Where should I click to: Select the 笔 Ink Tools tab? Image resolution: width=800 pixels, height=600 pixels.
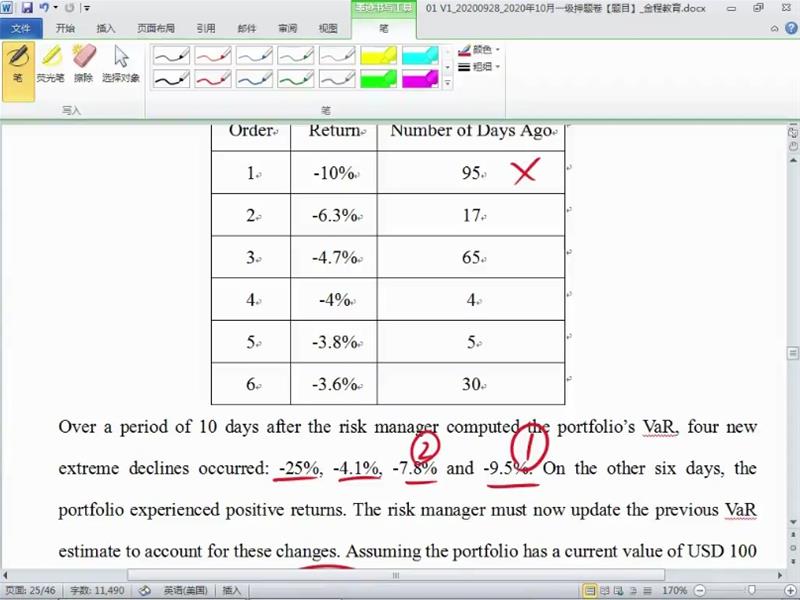click(x=384, y=29)
